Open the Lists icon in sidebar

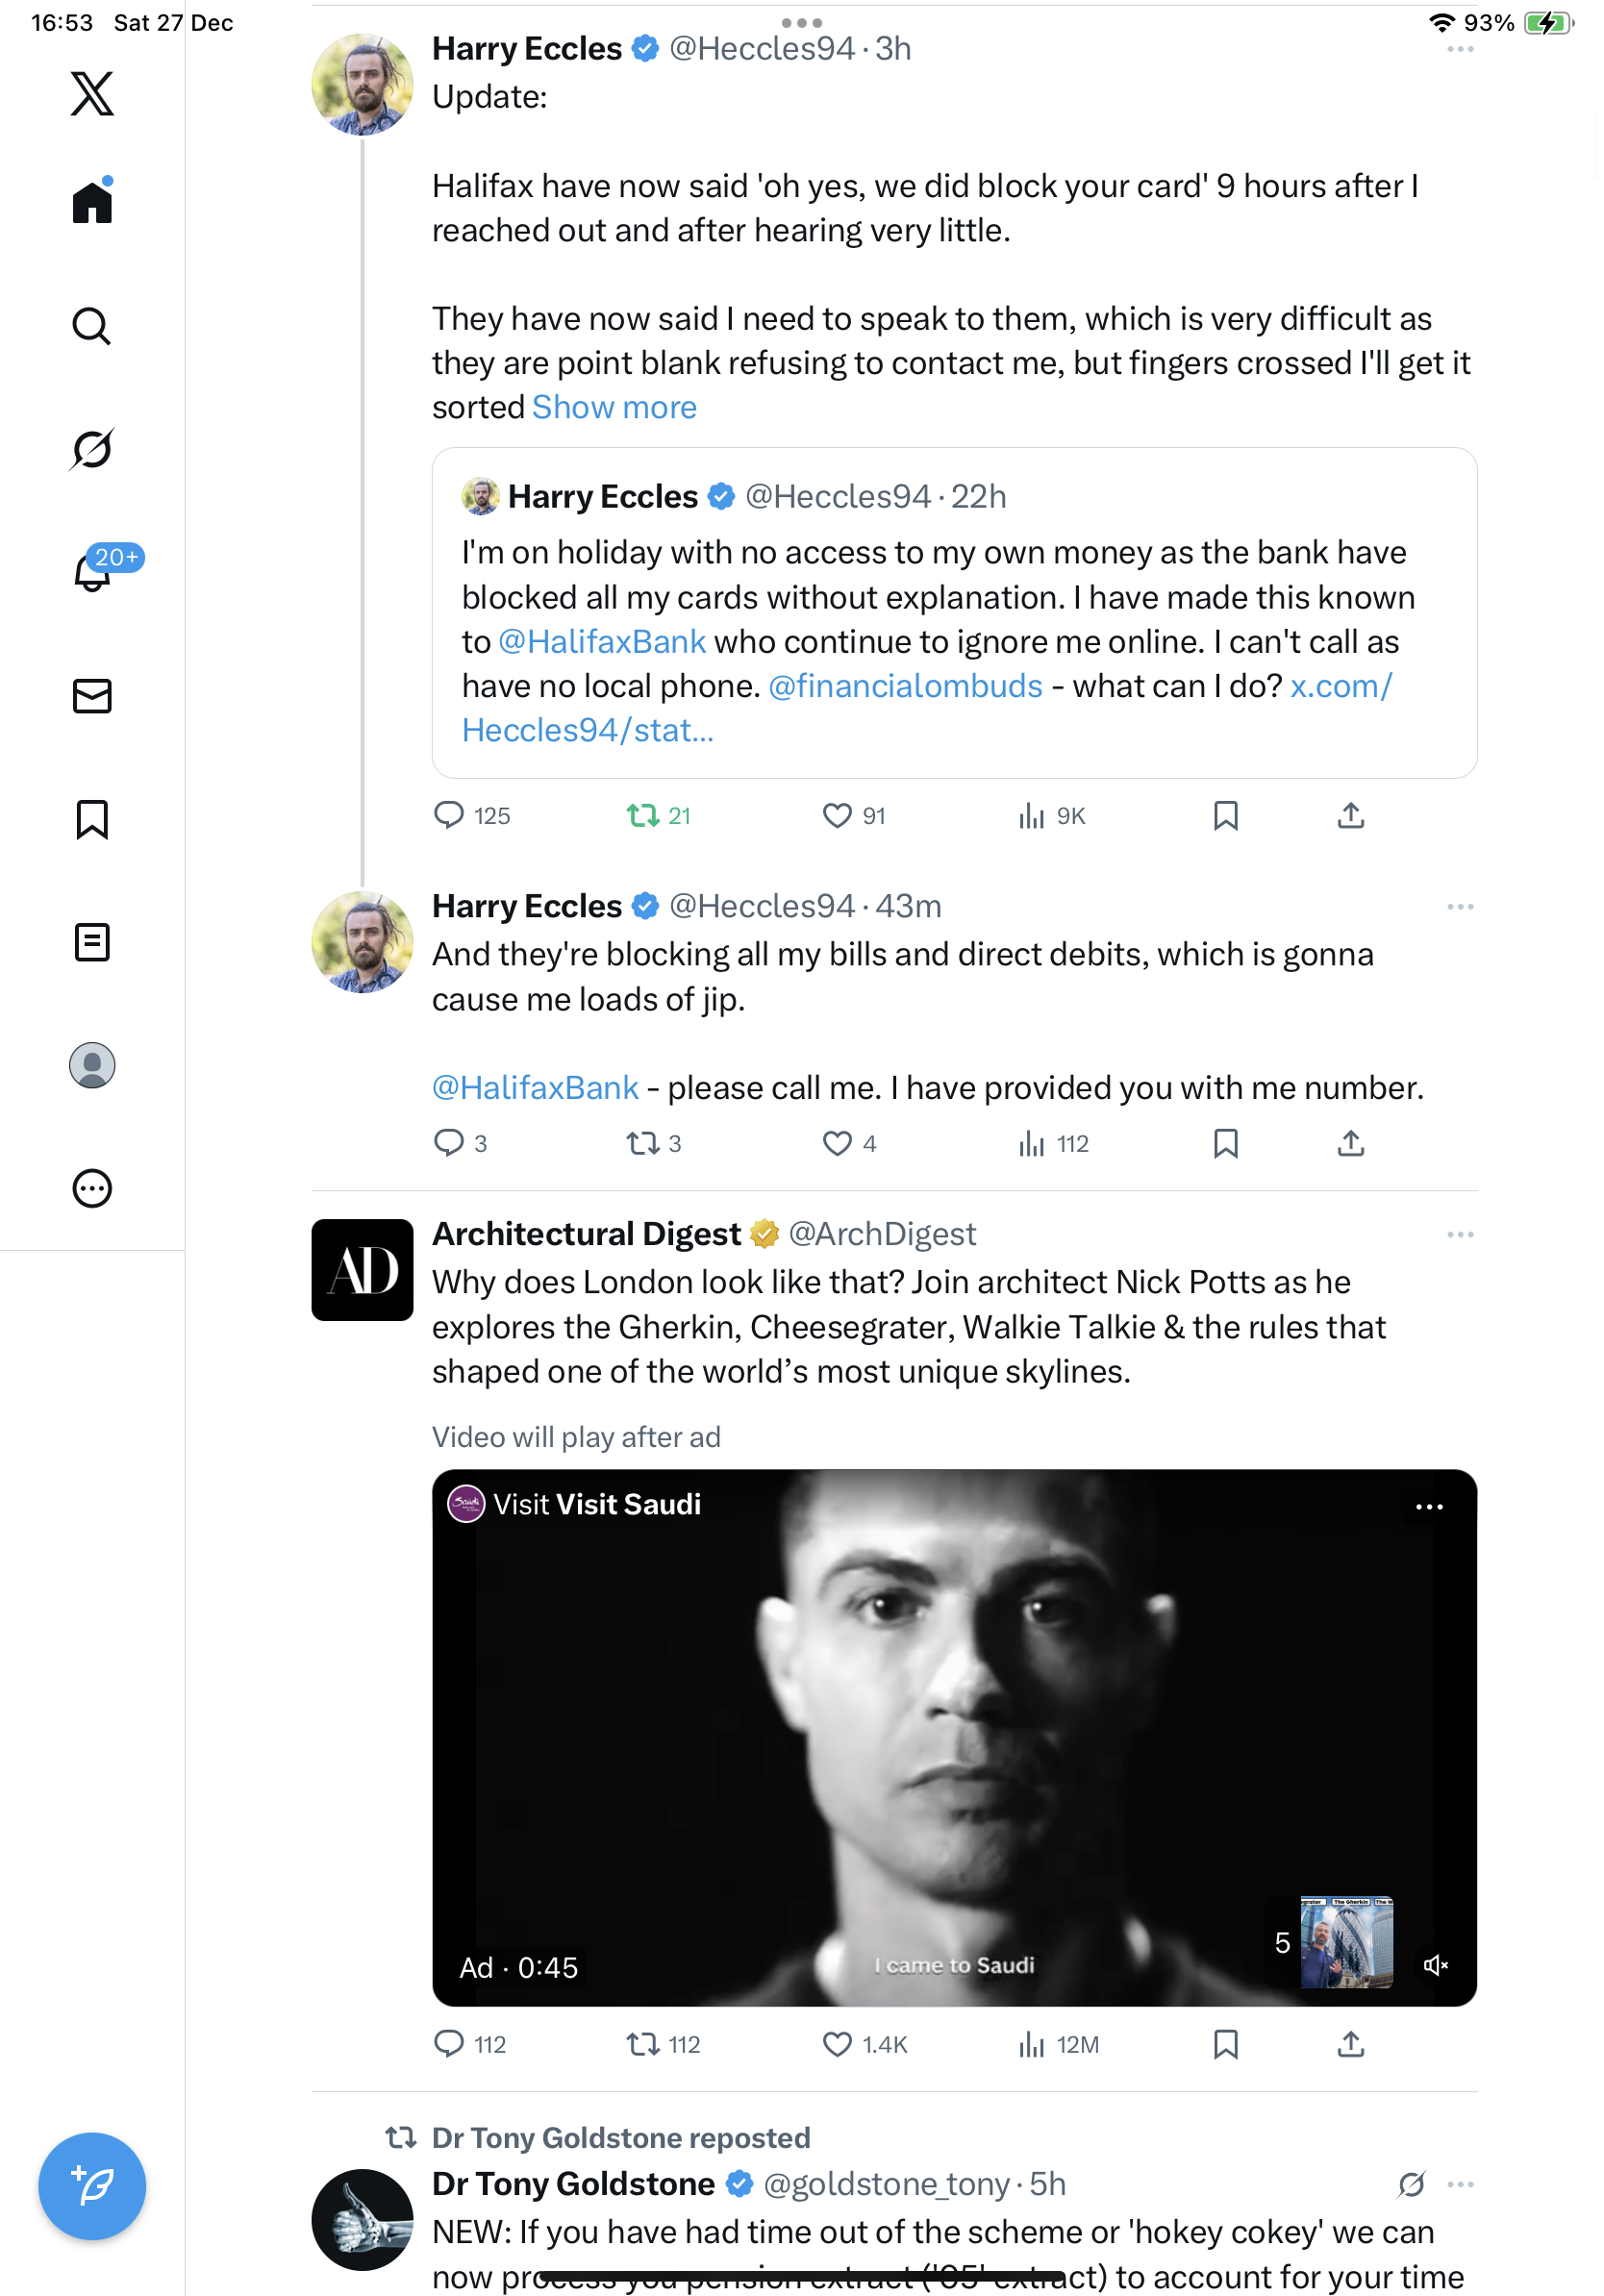click(x=92, y=942)
